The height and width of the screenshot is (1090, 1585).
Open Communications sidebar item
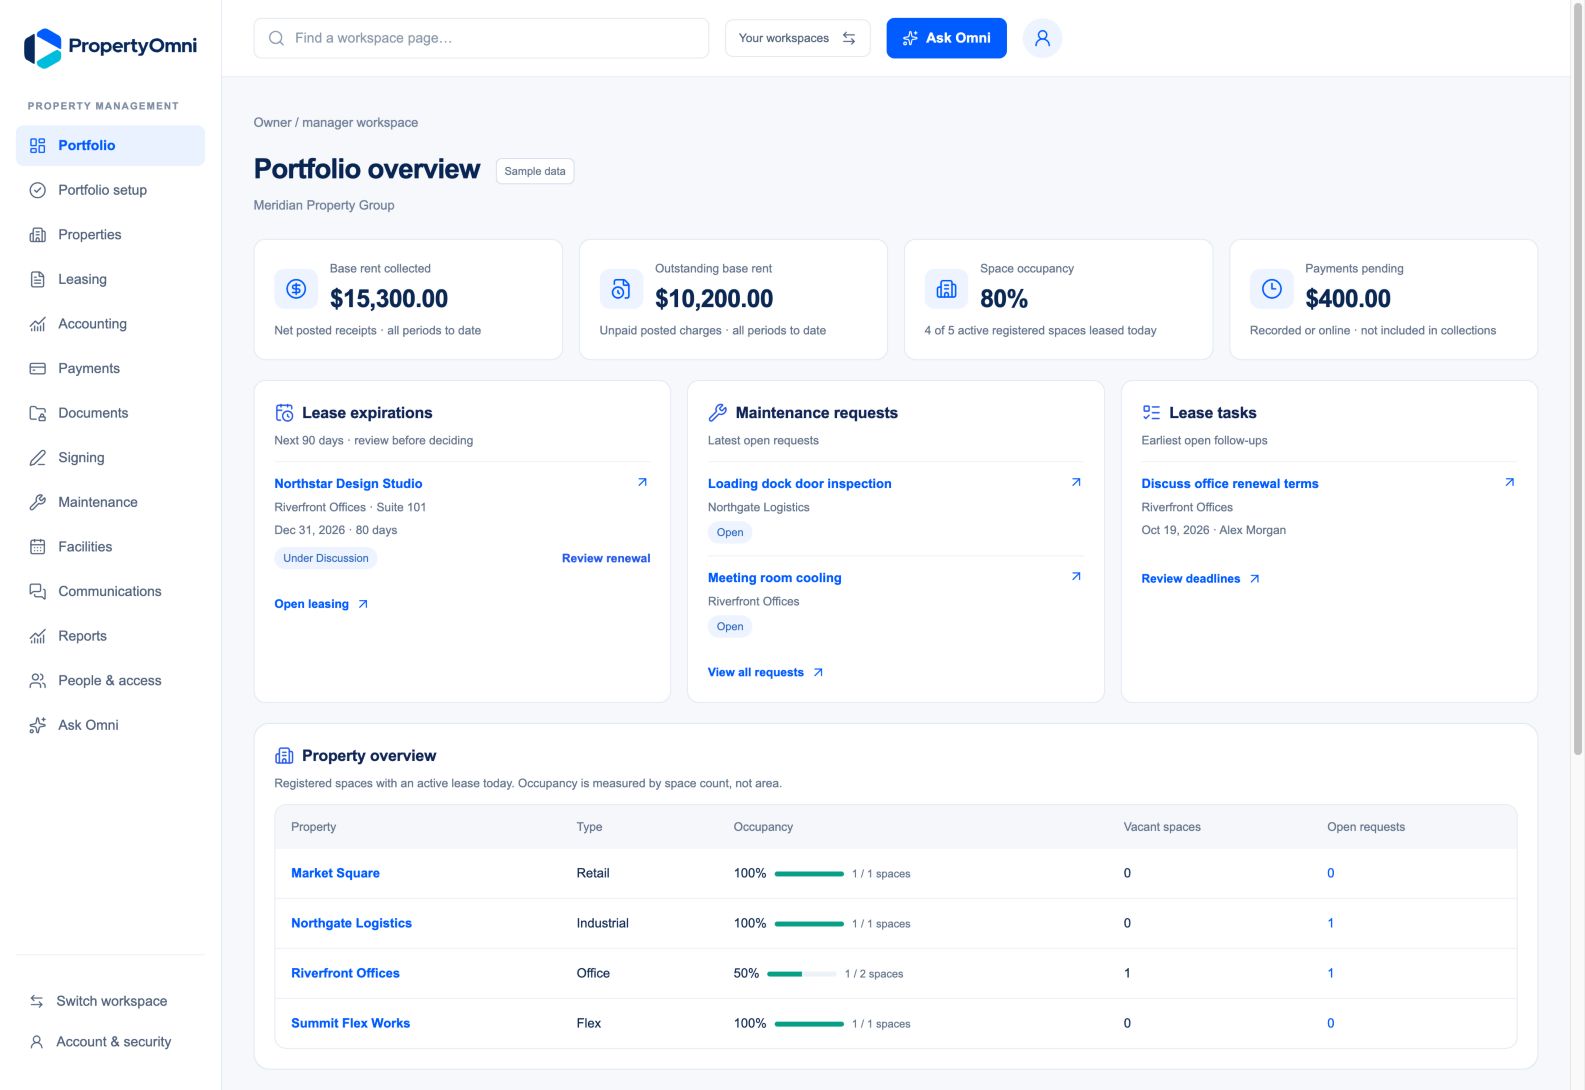tap(110, 591)
